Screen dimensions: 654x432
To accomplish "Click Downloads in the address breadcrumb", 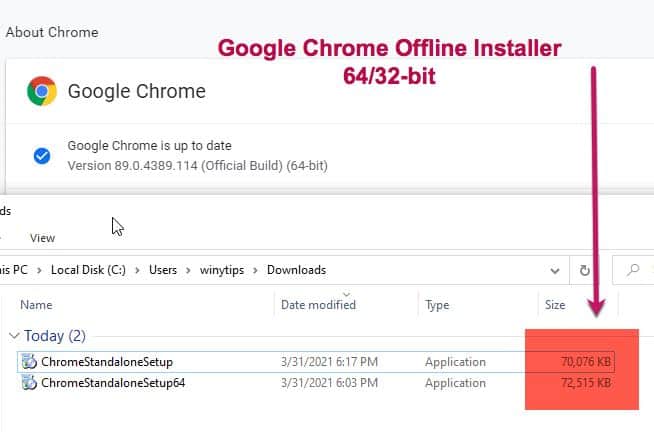I will point(296,270).
